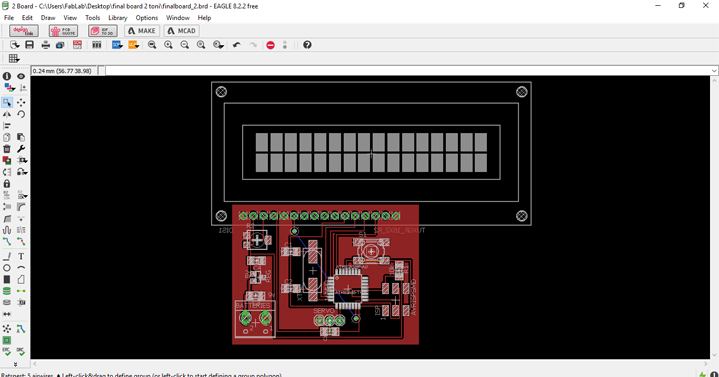Open the View menu
Screen dimensions: 719x377
pyautogui.click(x=70, y=18)
